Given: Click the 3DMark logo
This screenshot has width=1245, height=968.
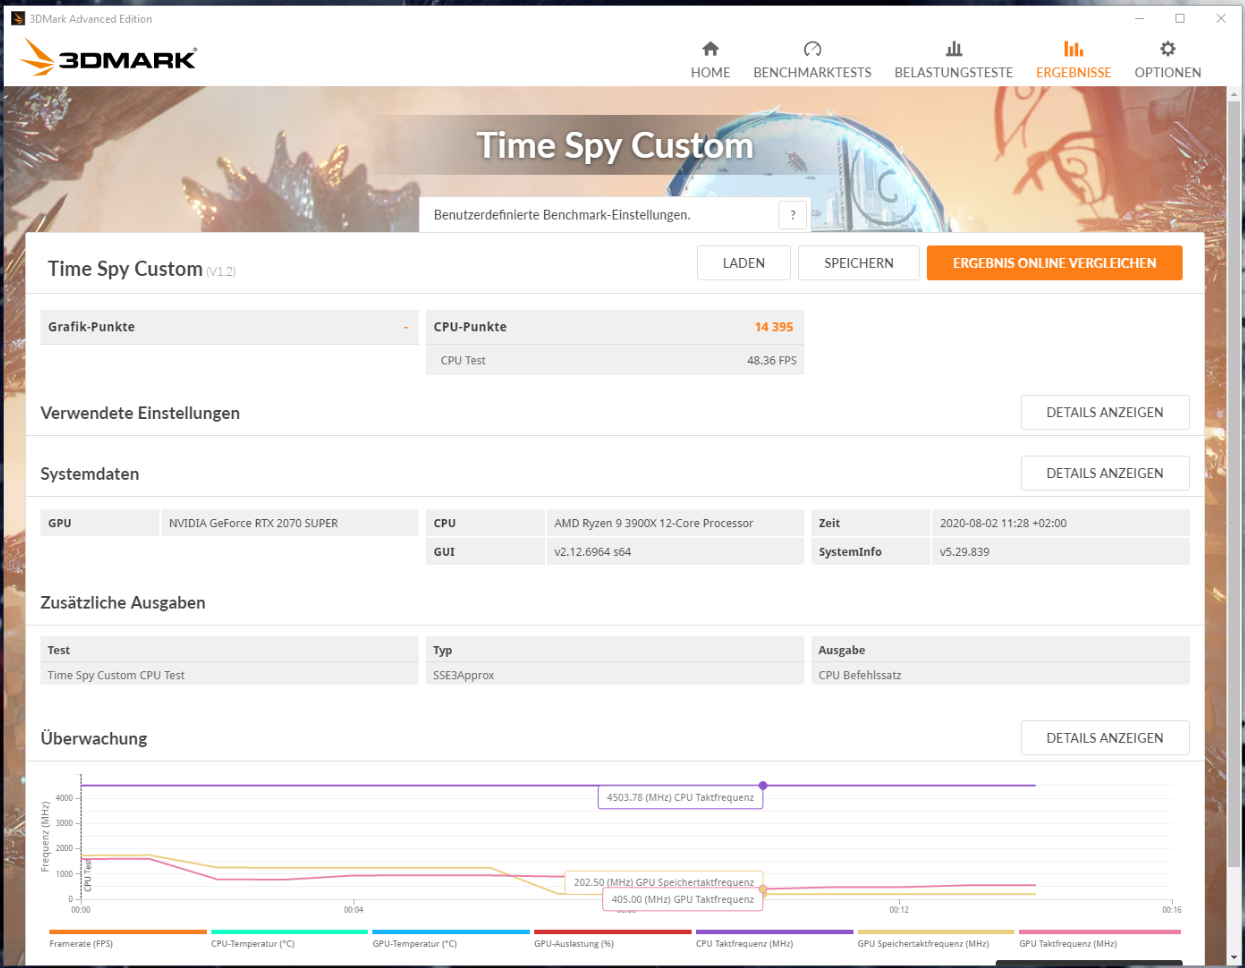Looking at the screenshot, I should point(109,58).
